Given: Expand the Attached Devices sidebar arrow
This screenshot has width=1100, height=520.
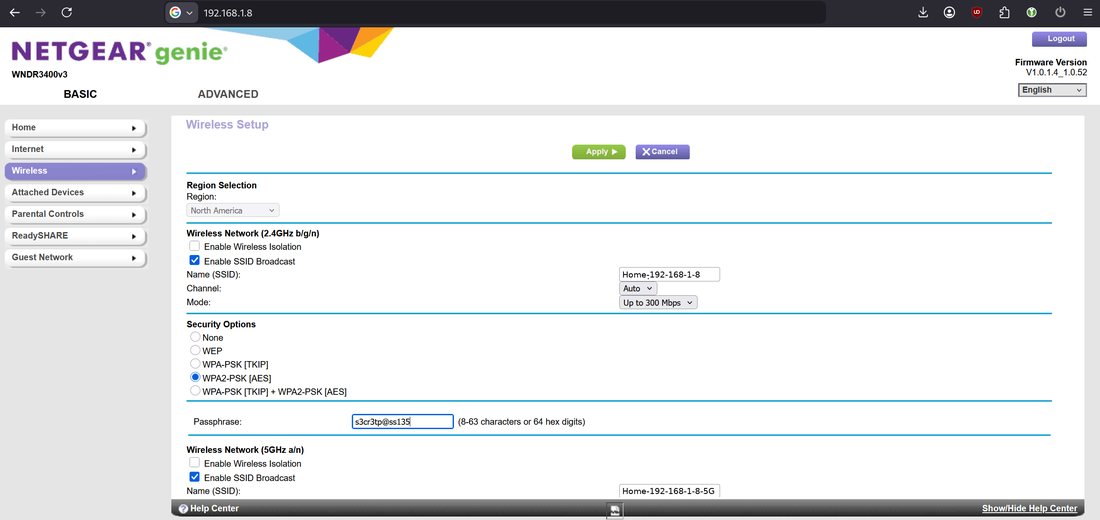Looking at the screenshot, I should pos(133,193).
